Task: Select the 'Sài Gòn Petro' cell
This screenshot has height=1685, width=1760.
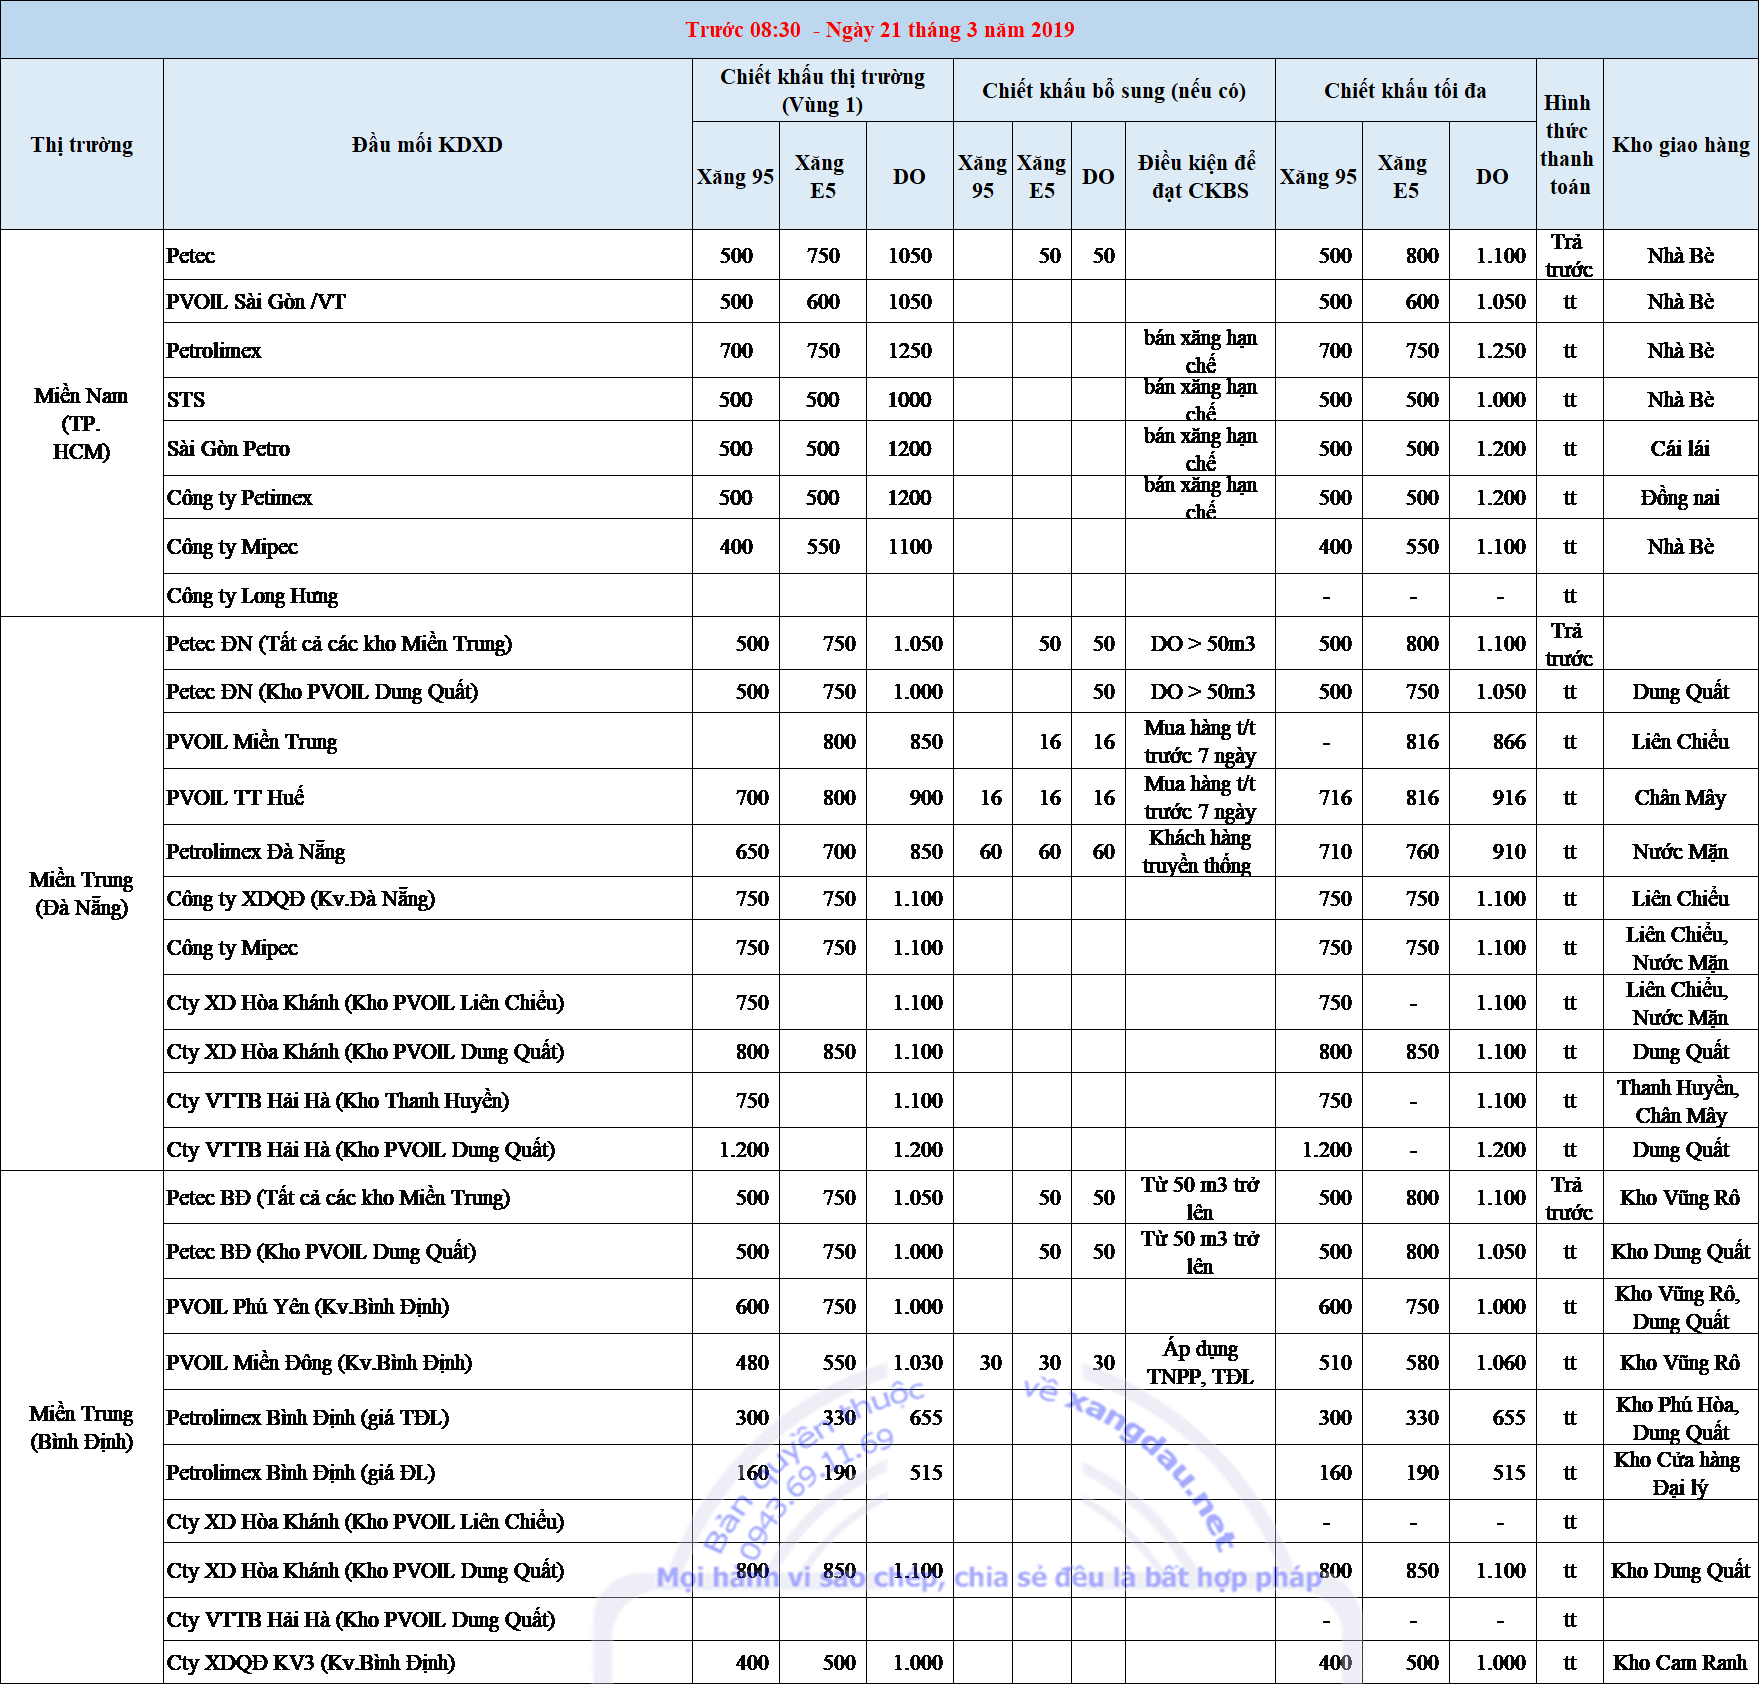Action: pyautogui.click(x=427, y=448)
